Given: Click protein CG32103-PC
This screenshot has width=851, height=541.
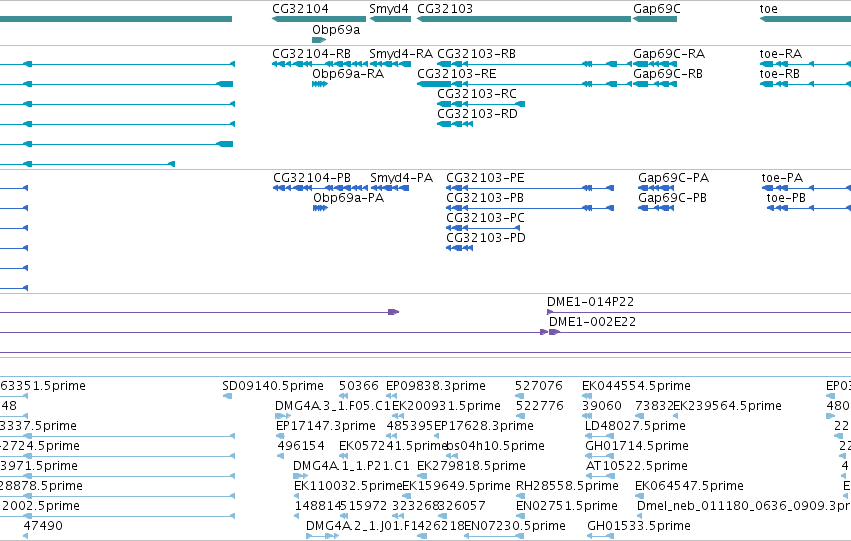Looking at the screenshot, I should click(x=485, y=218).
